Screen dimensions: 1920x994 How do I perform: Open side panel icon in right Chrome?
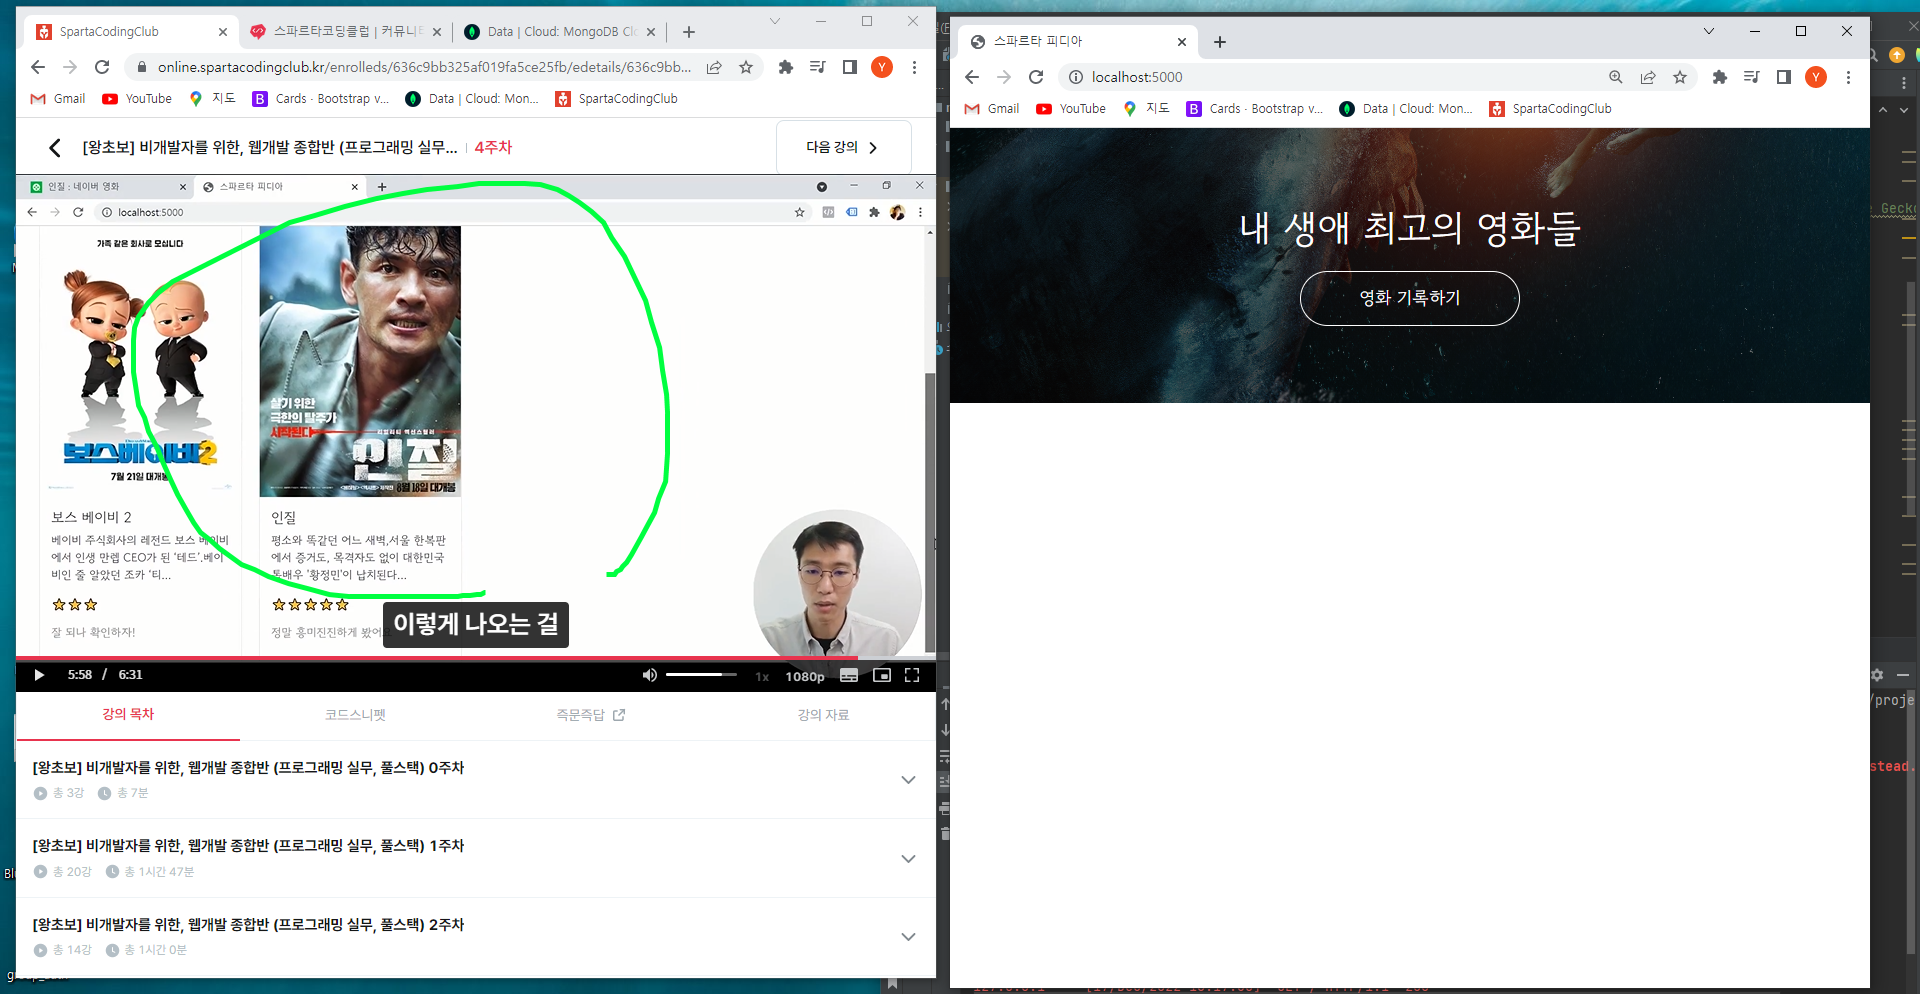[1784, 77]
